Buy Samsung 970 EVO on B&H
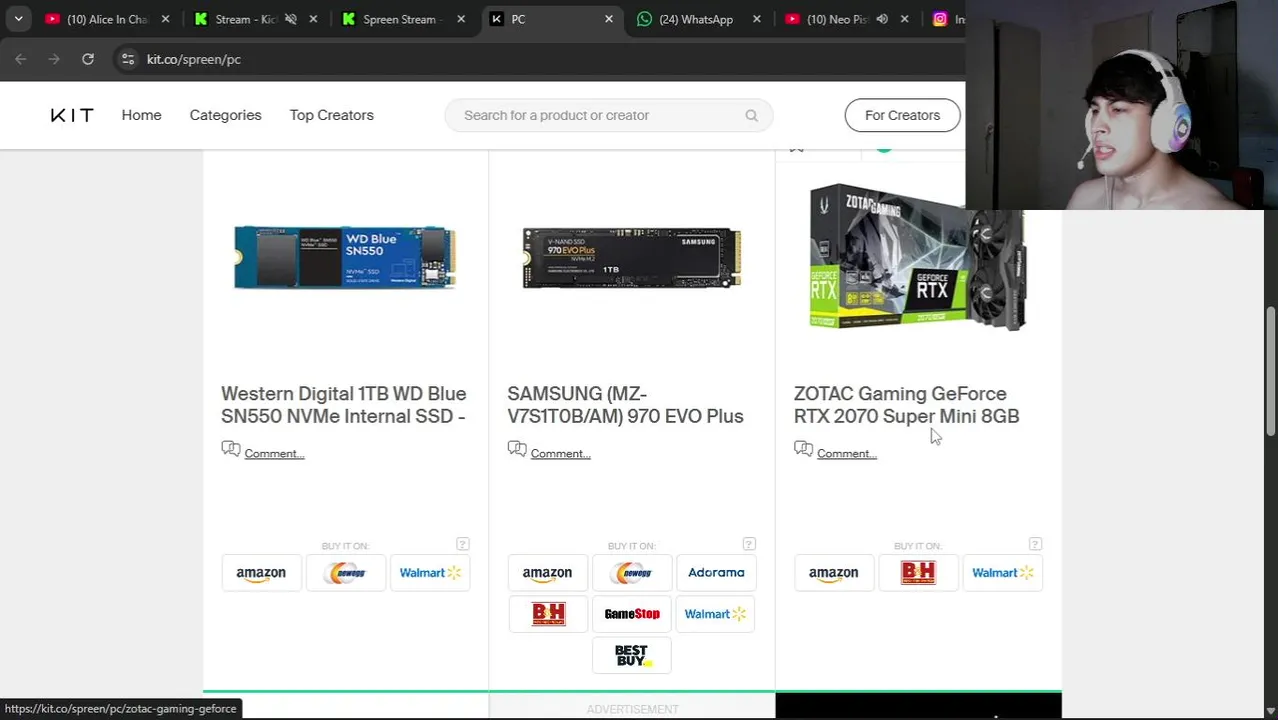 click(x=547, y=614)
